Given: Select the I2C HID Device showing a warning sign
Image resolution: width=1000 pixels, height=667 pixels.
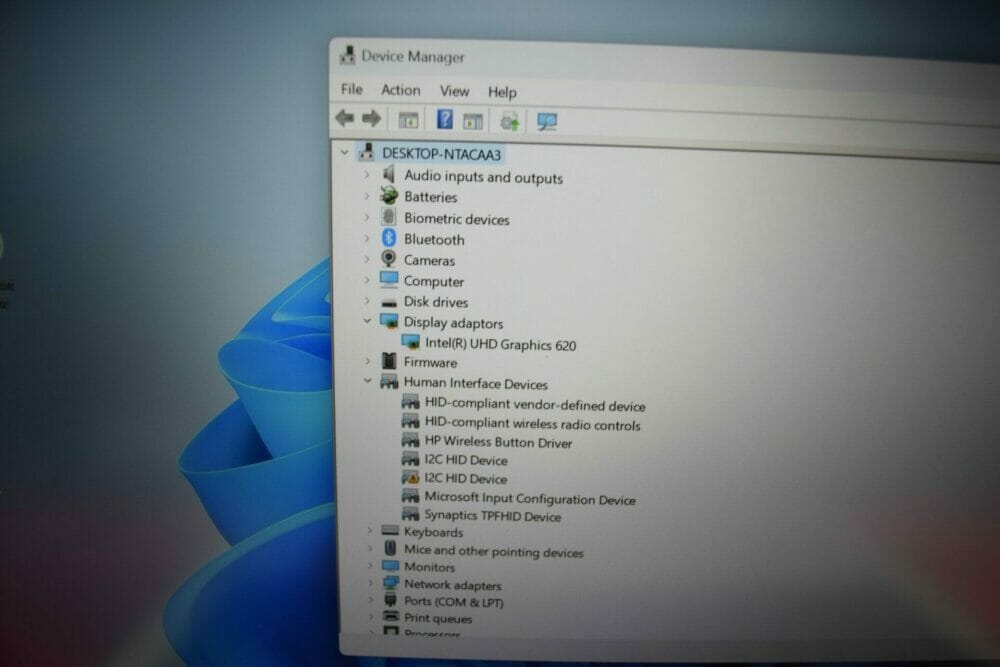Looking at the screenshot, I should coord(466,478).
